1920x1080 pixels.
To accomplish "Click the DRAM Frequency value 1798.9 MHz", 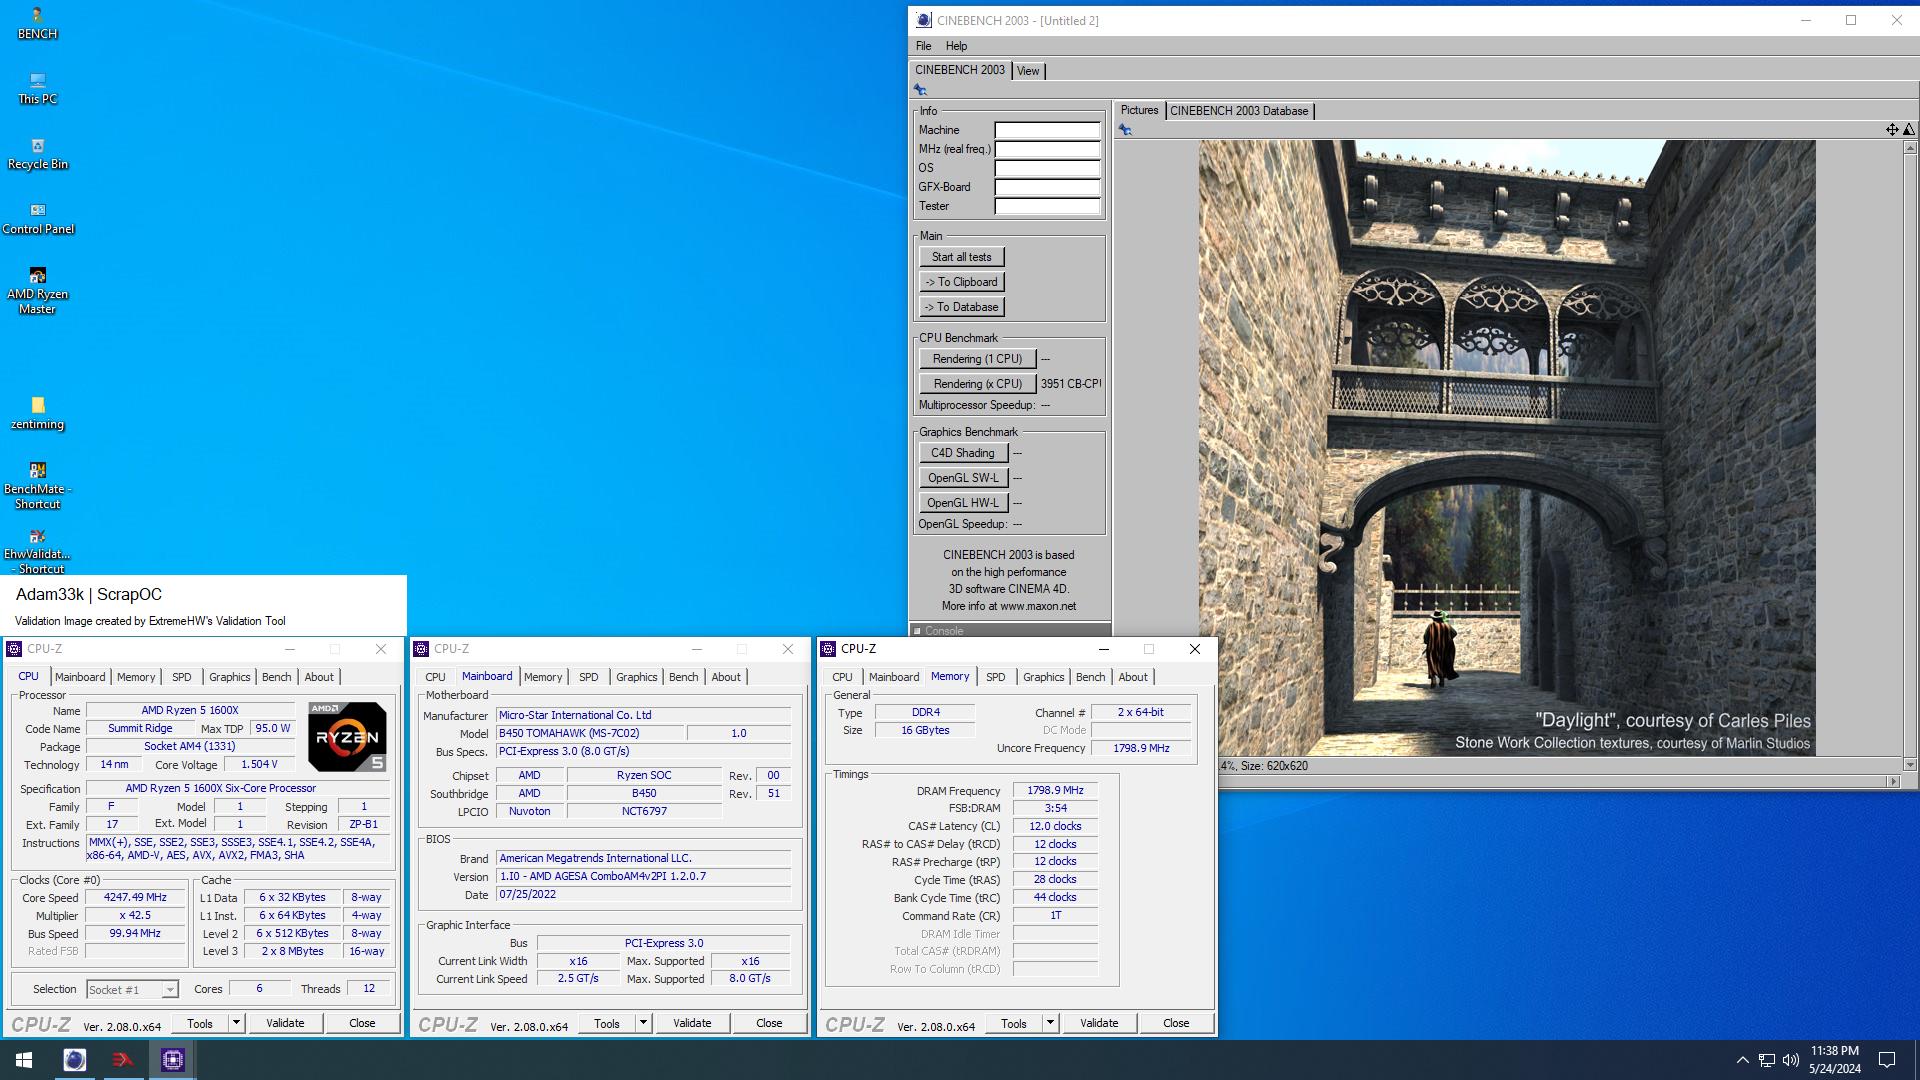I will tap(1055, 791).
